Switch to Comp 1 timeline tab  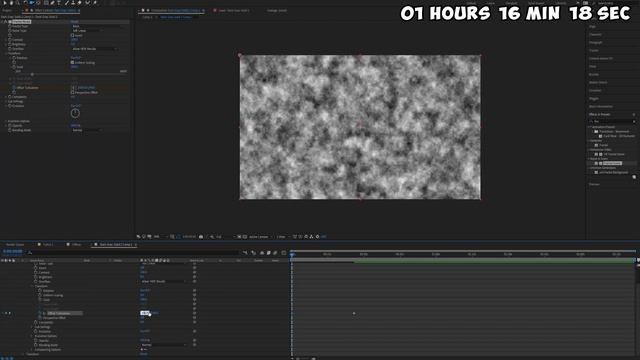[x=48, y=244]
